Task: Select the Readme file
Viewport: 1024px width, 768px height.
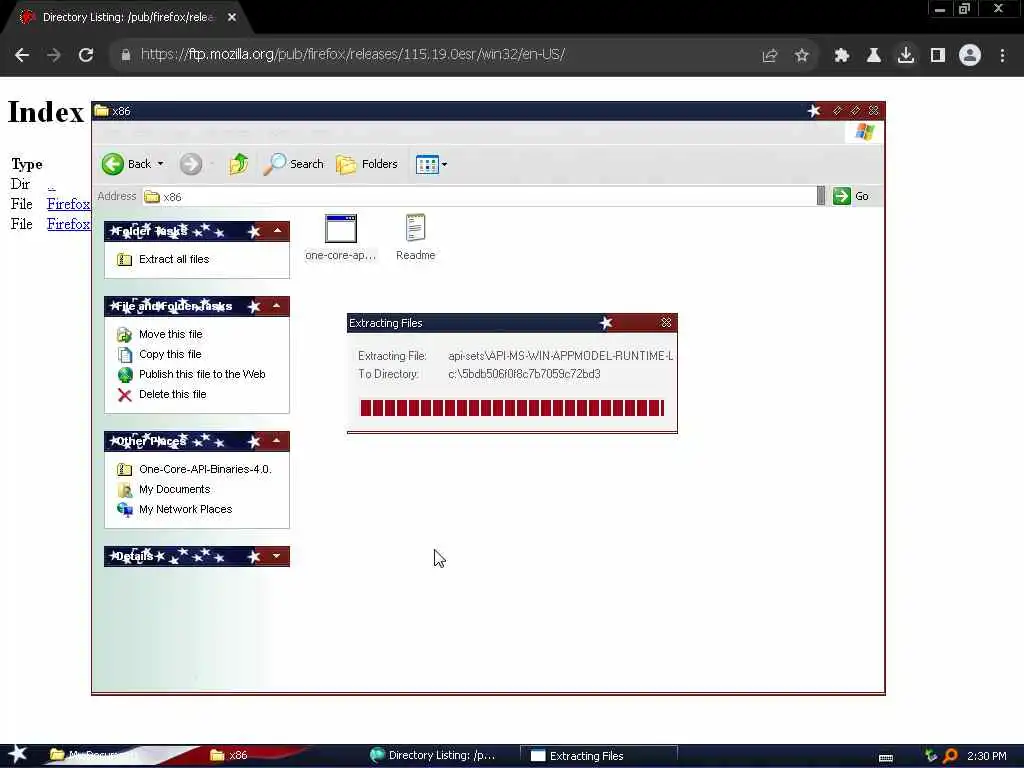Action: [415, 238]
